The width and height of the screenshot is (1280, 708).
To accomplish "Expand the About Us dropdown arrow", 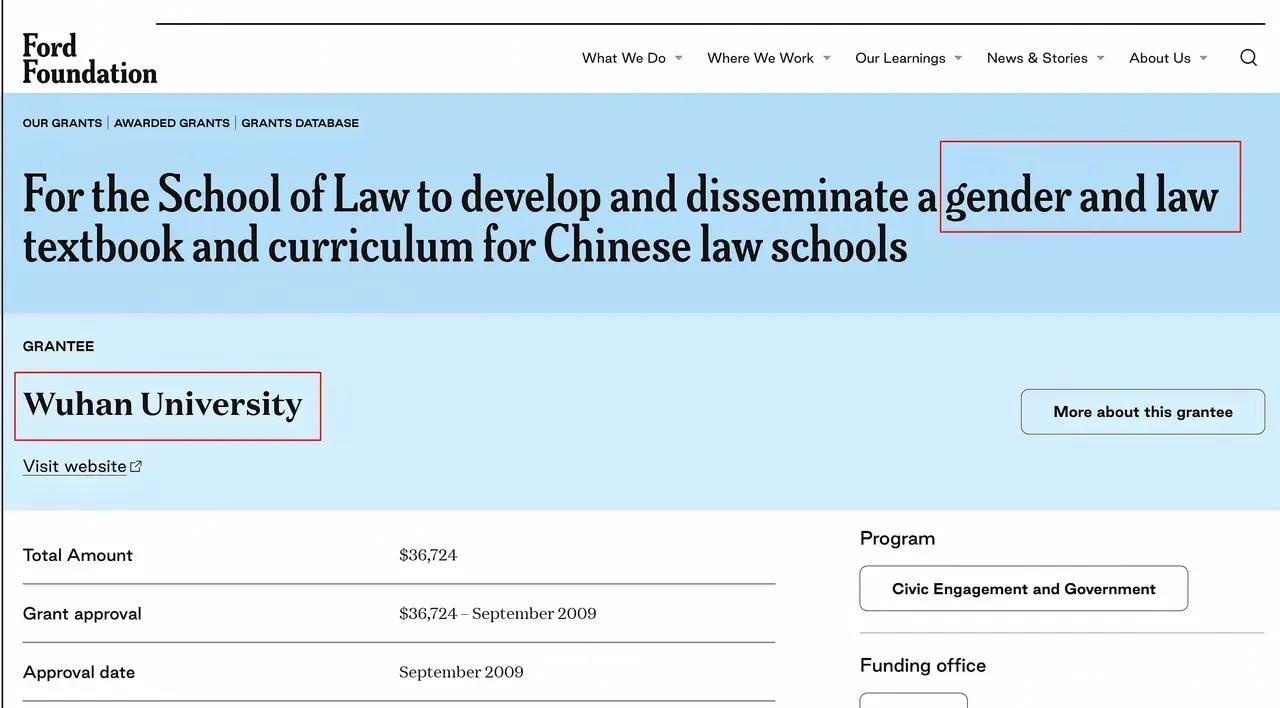I will click(x=1203, y=58).
